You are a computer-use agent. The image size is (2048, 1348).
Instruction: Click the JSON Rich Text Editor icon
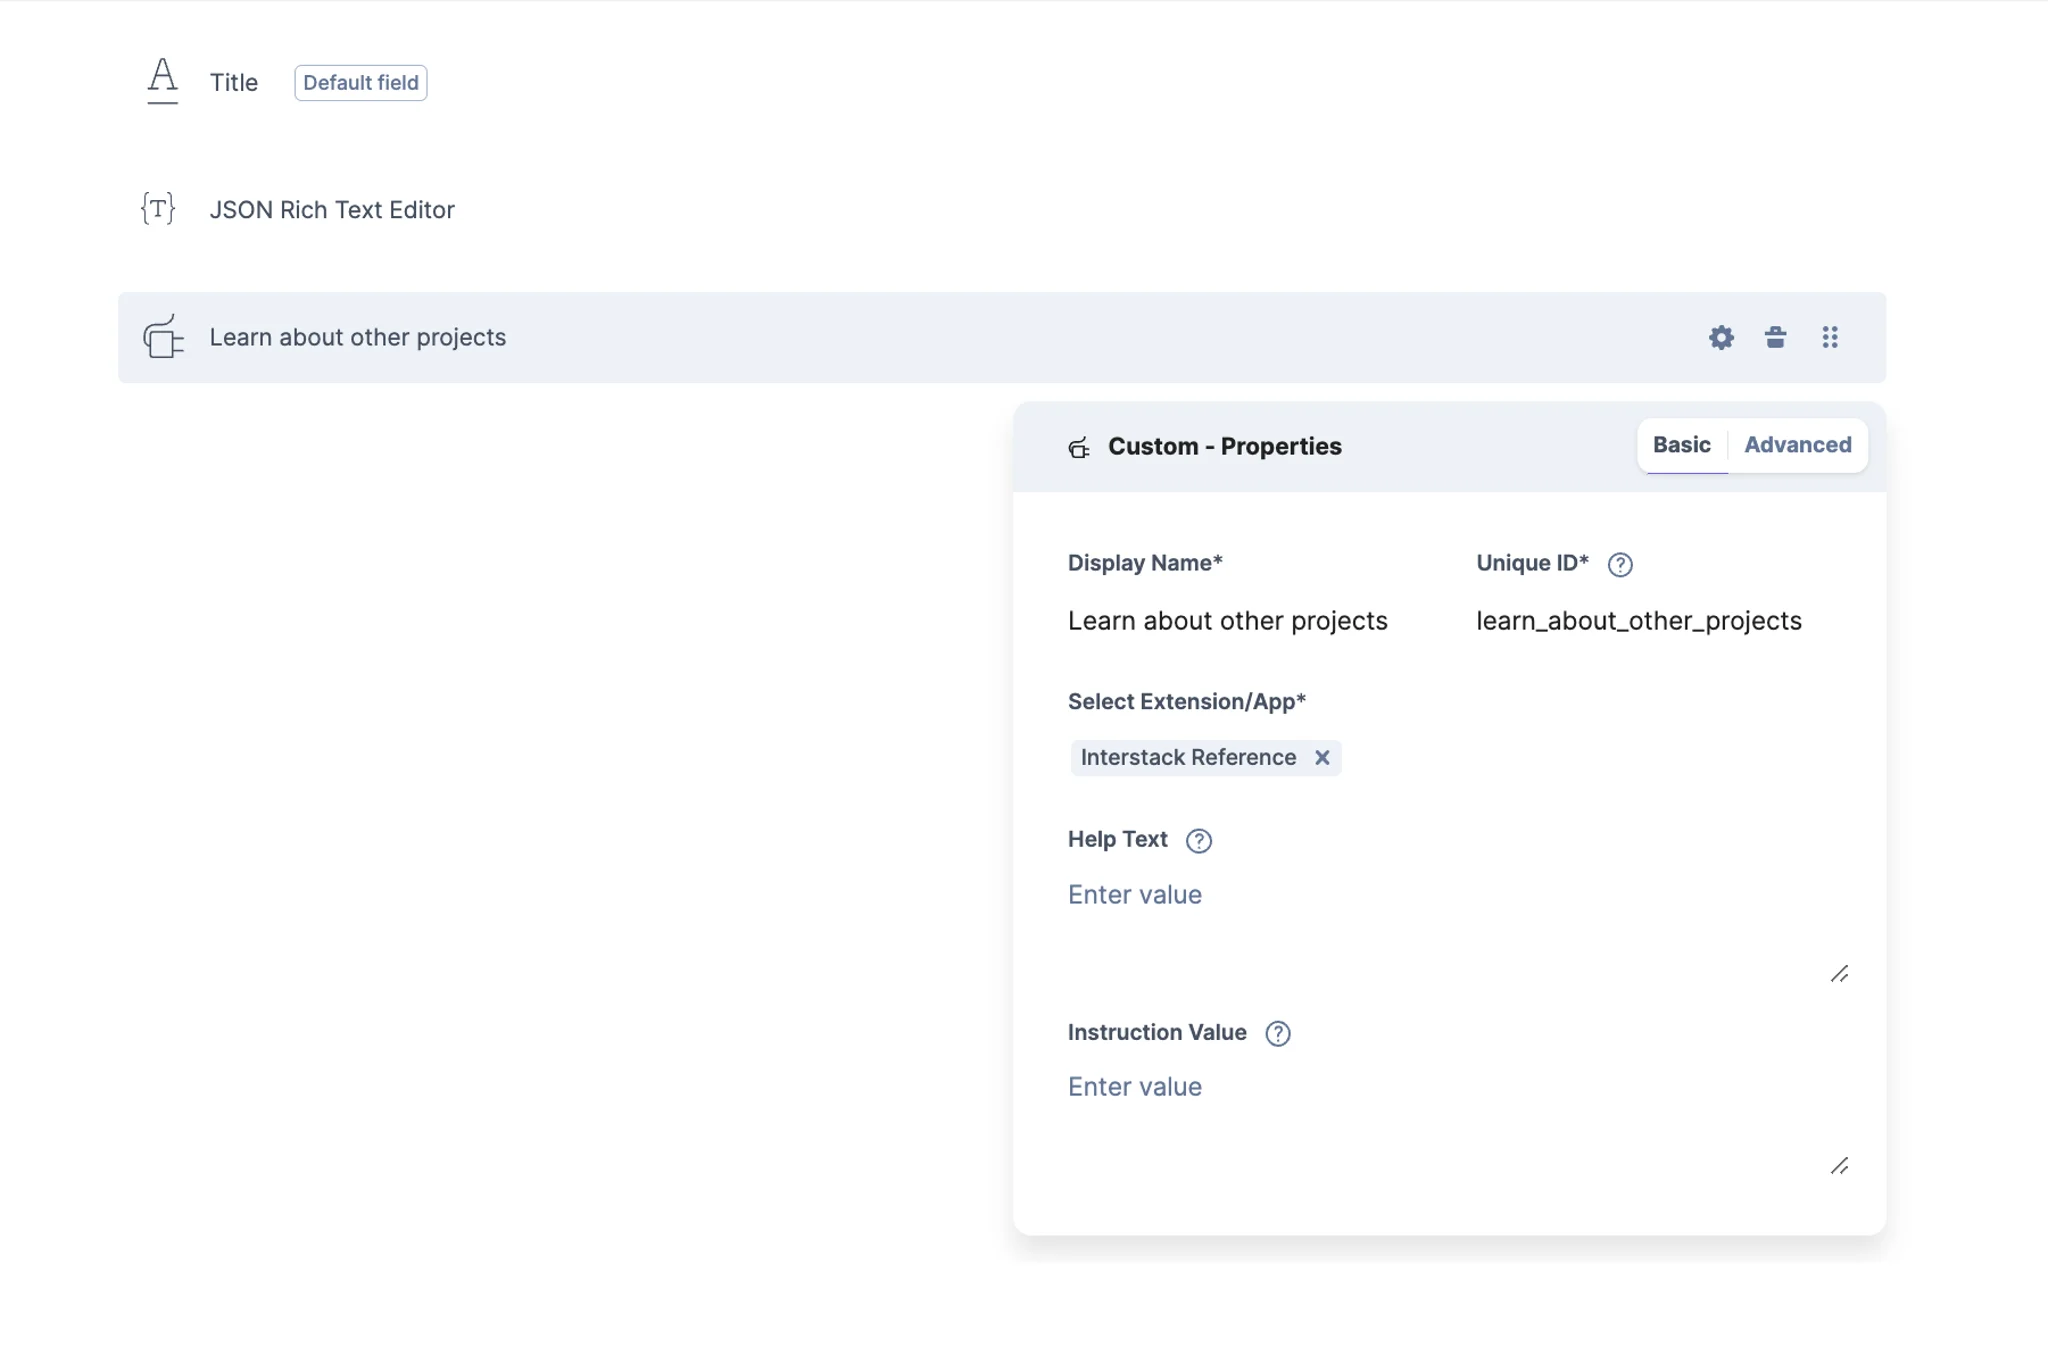point(158,209)
